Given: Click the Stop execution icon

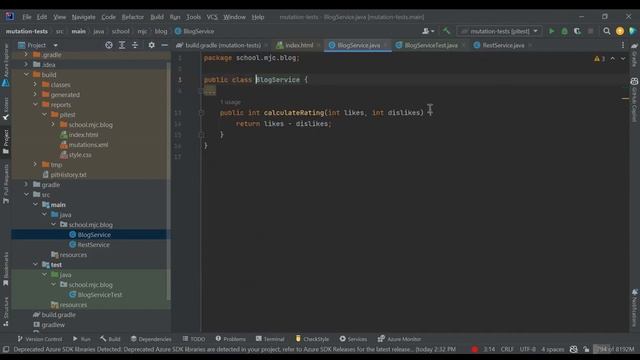Looking at the screenshot, I should (590, 31).
